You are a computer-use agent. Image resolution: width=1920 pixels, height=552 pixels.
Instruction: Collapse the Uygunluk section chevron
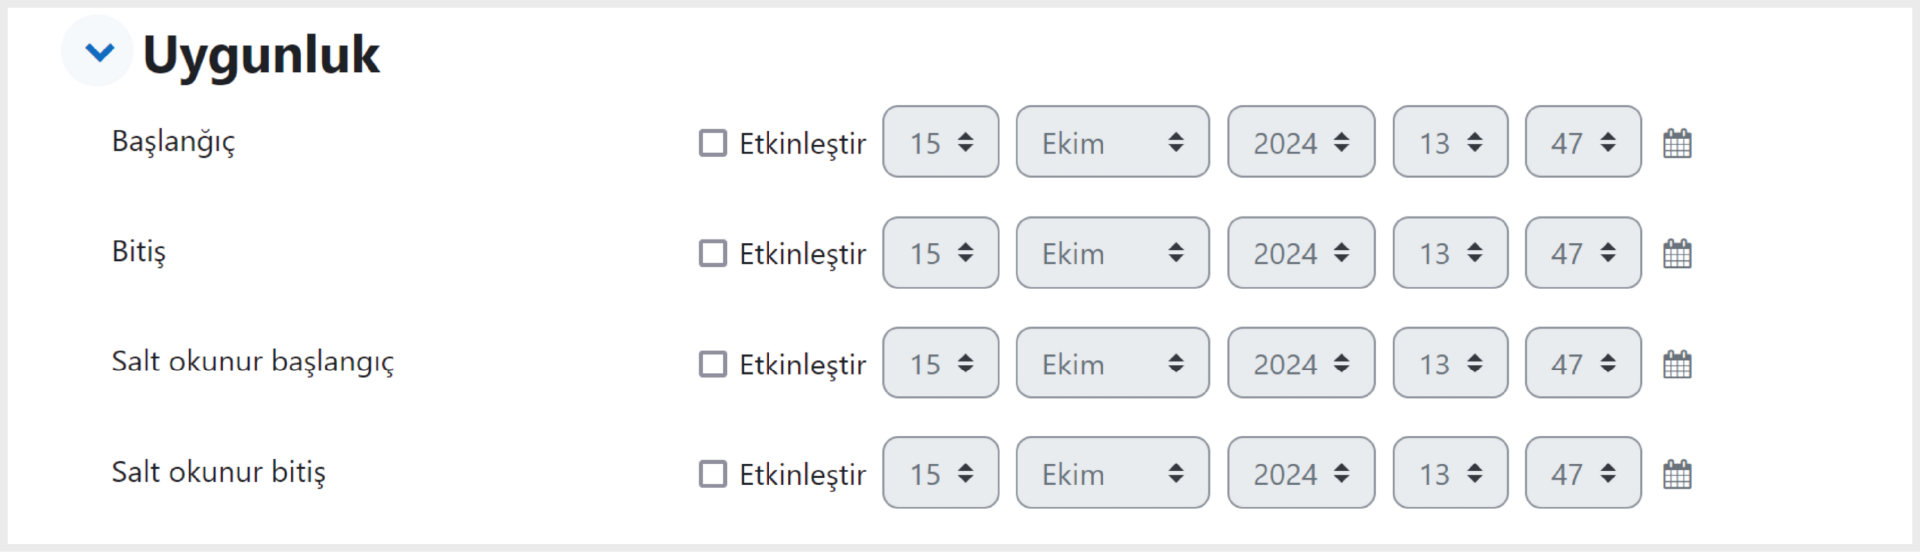point(98,51)
